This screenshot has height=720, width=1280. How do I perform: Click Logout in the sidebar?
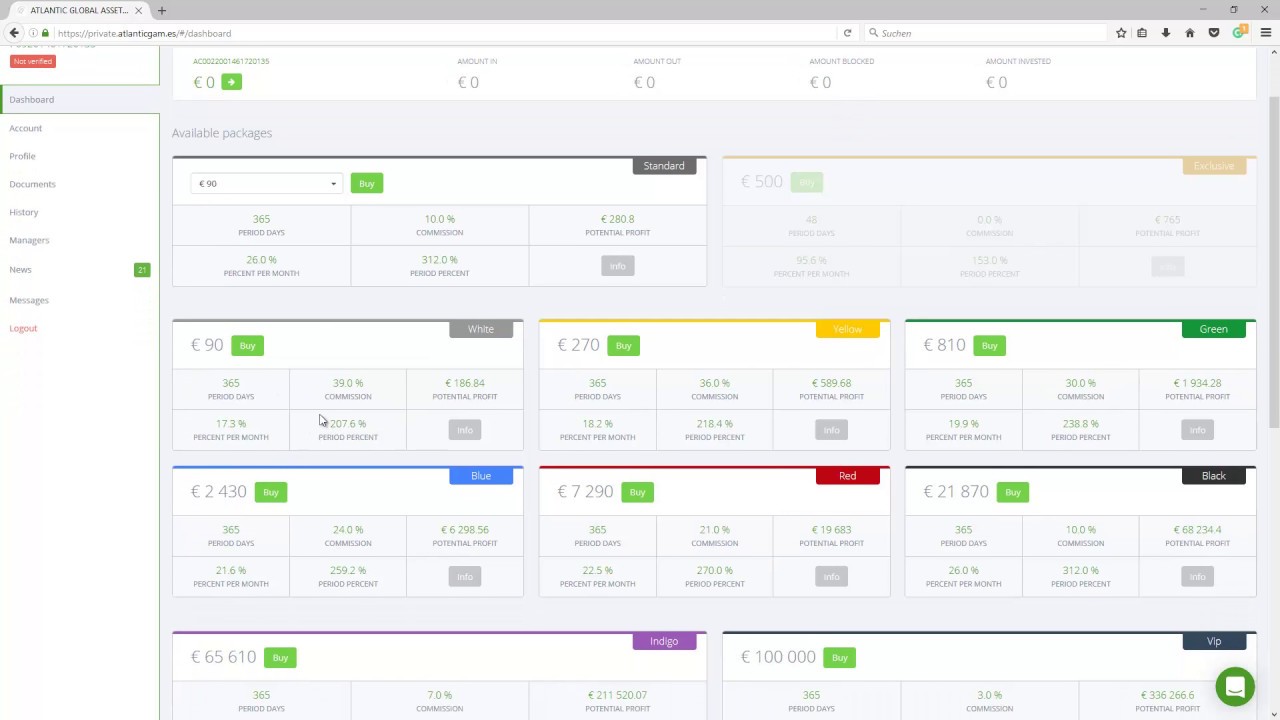(x=23, y=328)
